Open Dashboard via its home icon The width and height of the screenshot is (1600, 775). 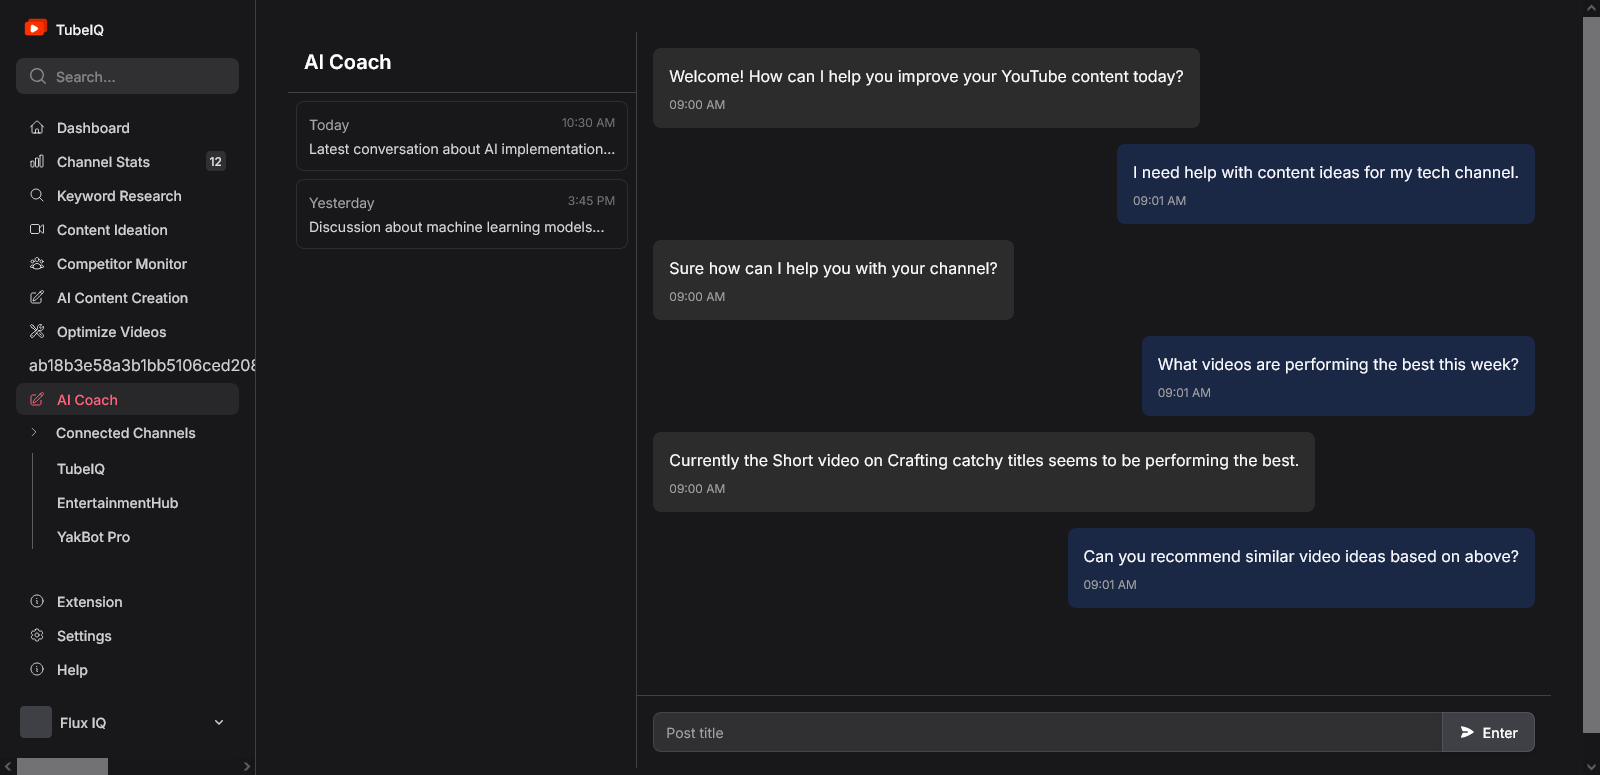pyautogui.click(x=37, y=127)
